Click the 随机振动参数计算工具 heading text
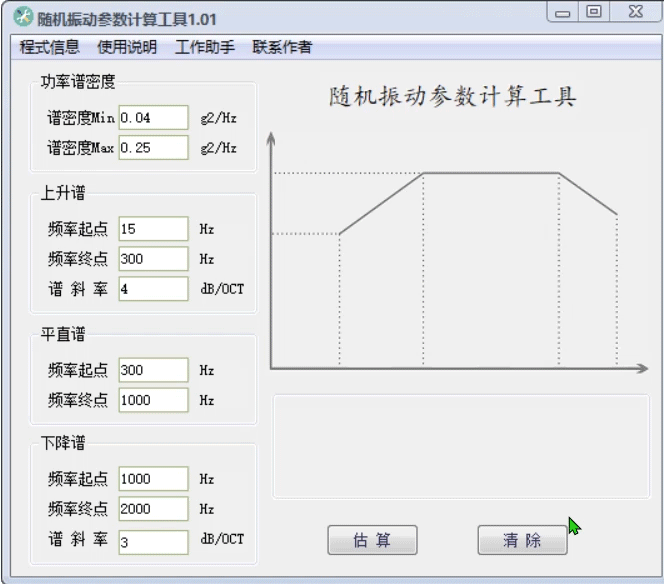 coord(453,96)
